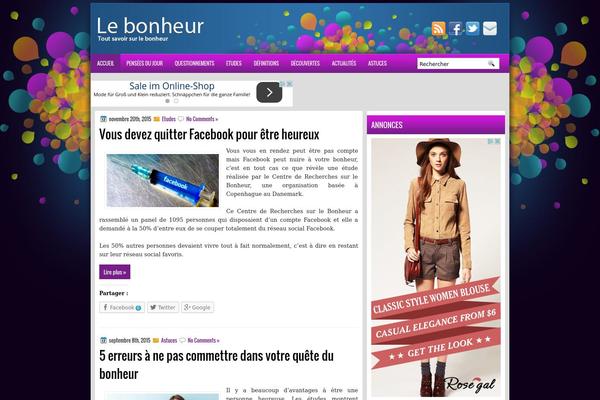The height and width of the screenshot is (400, 600).
Task: Click into the Rechercher search field
Action: 452,64
